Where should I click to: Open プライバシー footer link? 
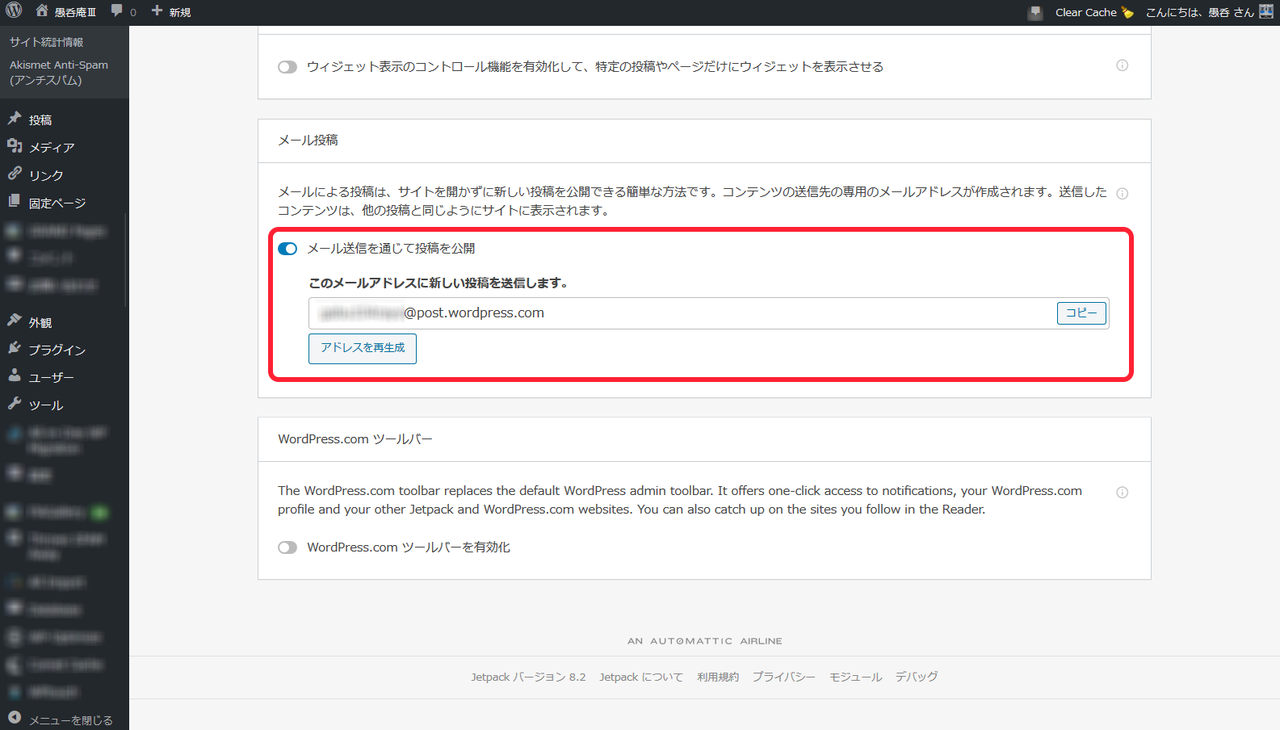tap(783, 677)
